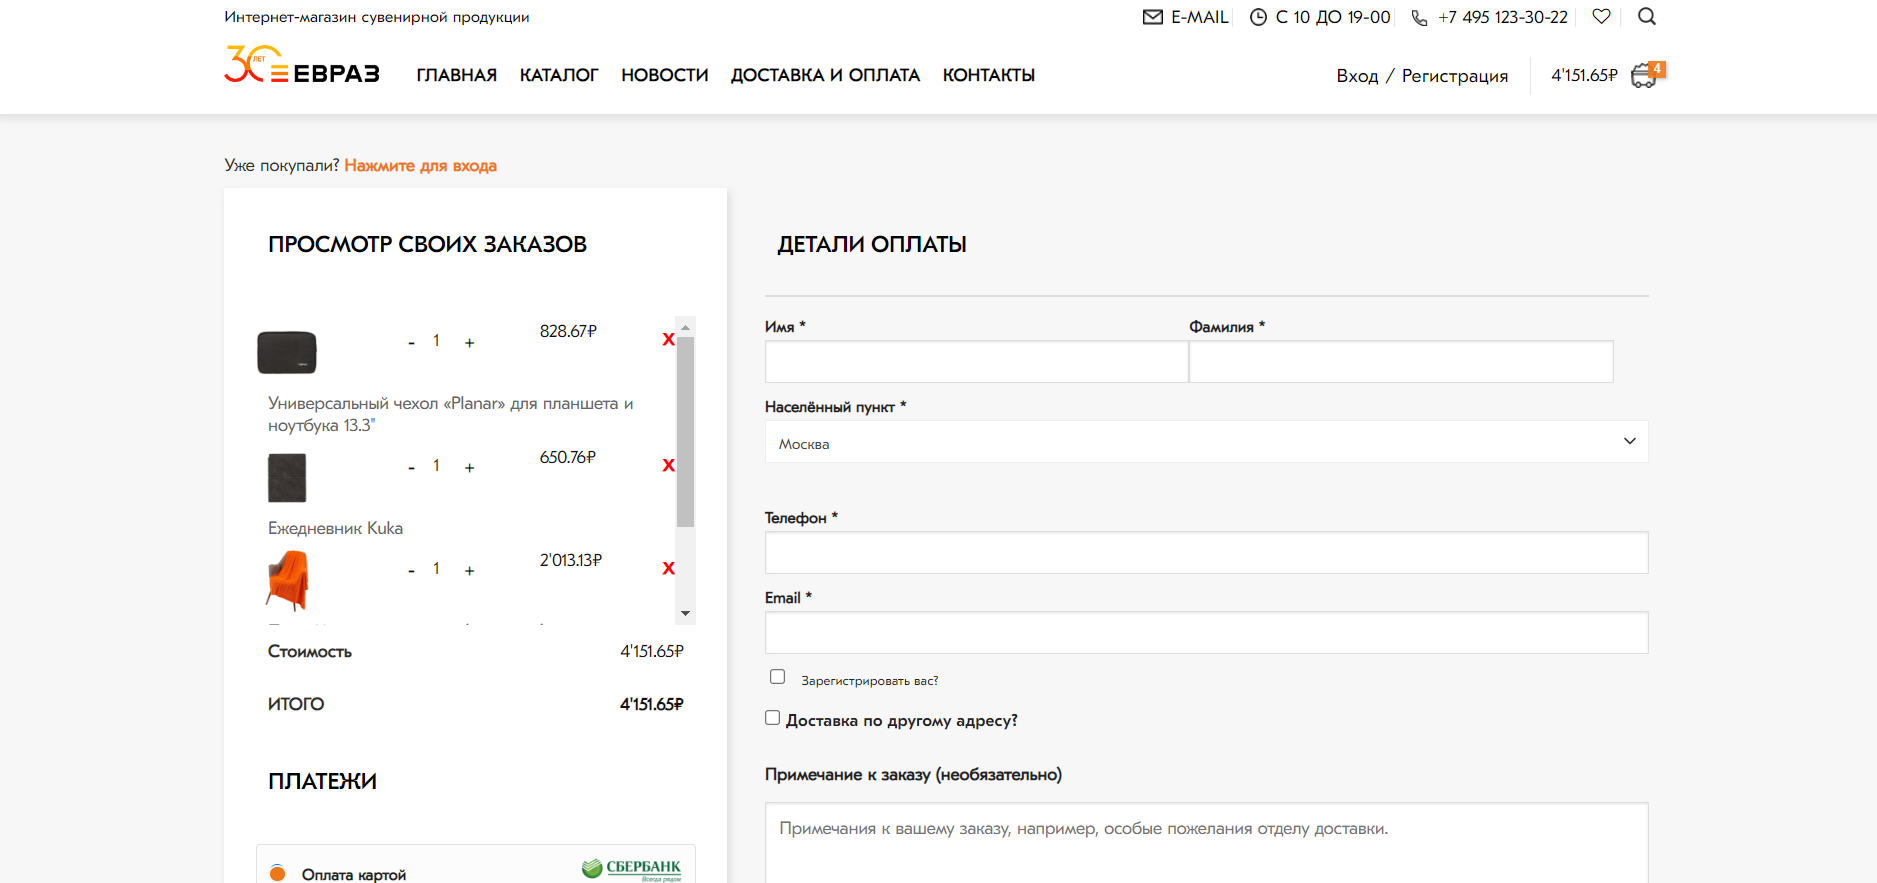The height and width of the screenshot is (883, 1877).
Task: Click the ЕВРАЗ 30 лет logo
Action: [x=302, y=65]
